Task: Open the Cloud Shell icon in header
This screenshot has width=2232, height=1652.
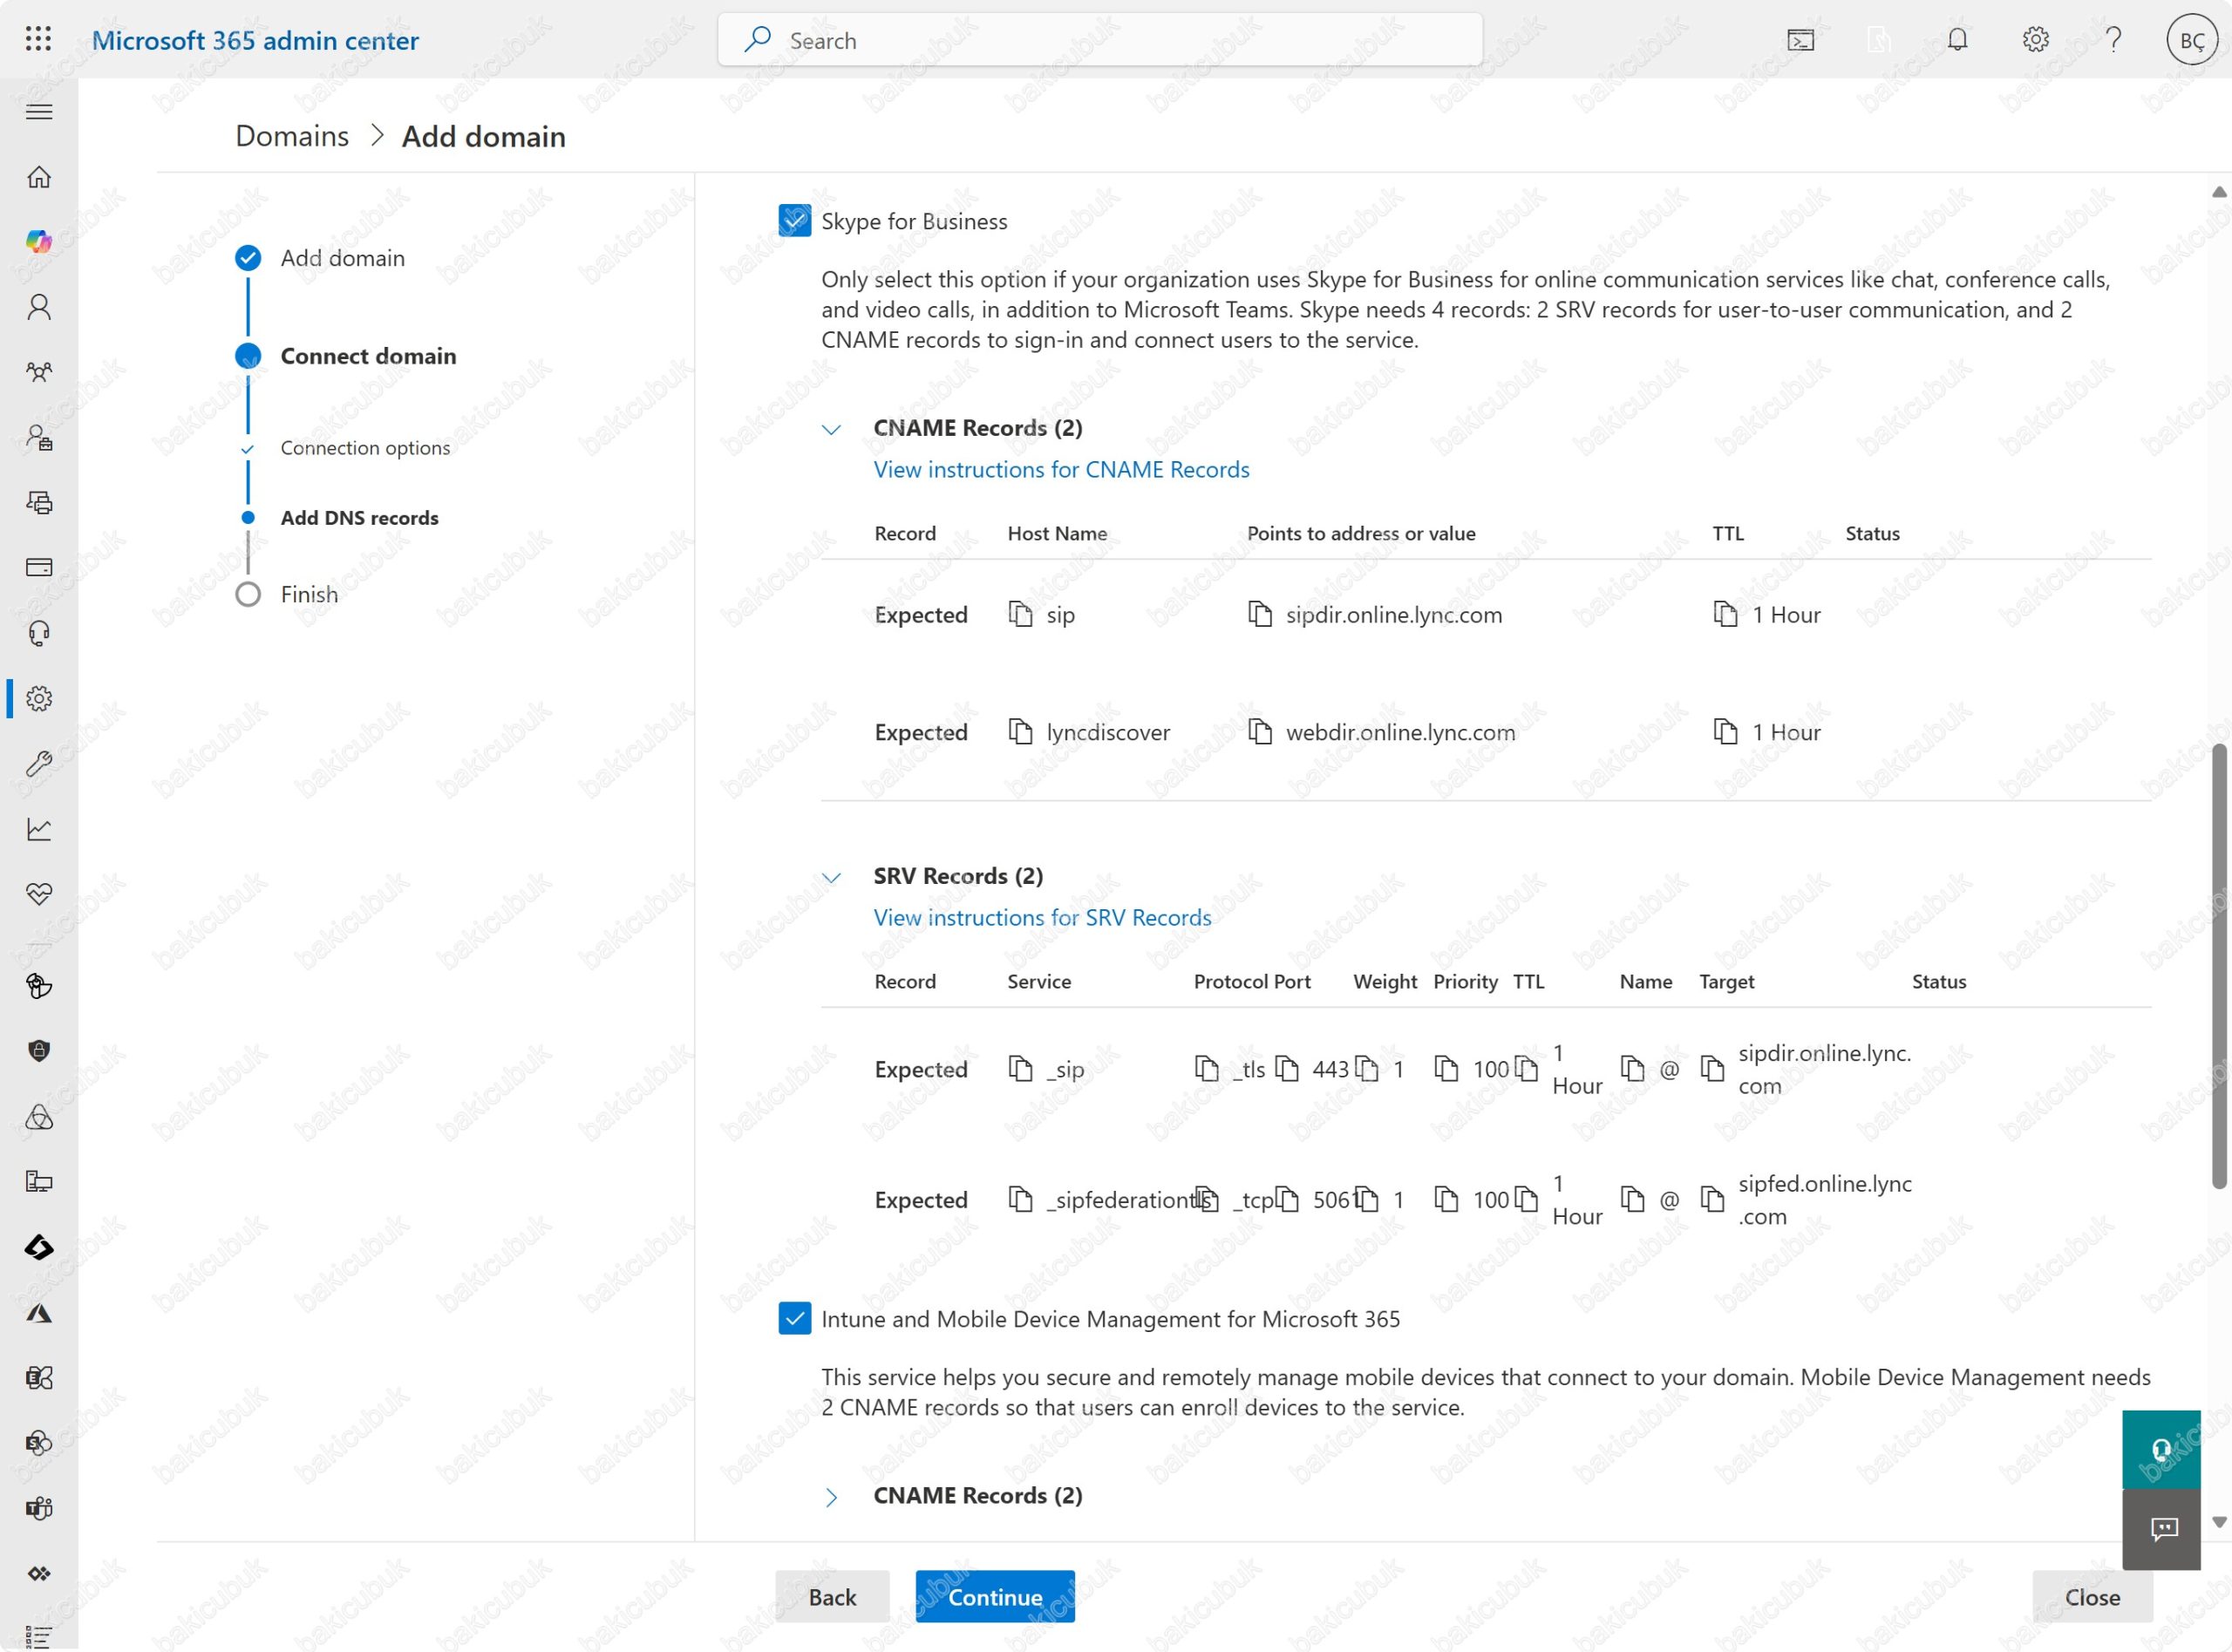Action: (1800, 40)
